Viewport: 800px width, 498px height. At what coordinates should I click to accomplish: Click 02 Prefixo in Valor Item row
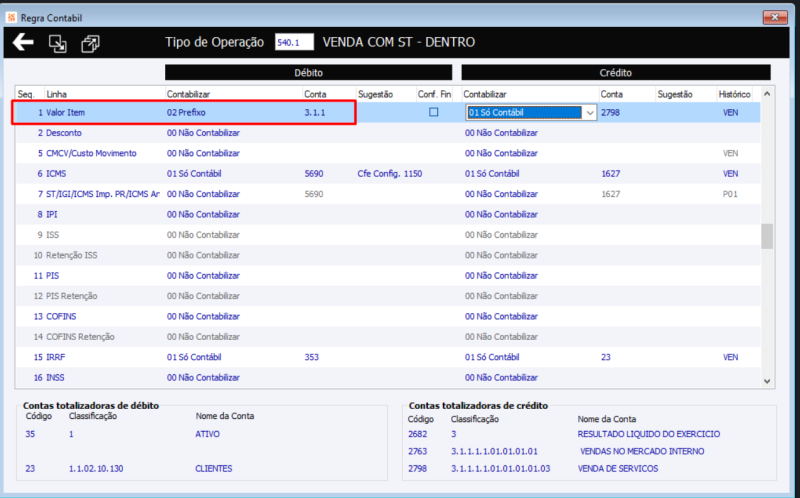[x=186, y=113]
